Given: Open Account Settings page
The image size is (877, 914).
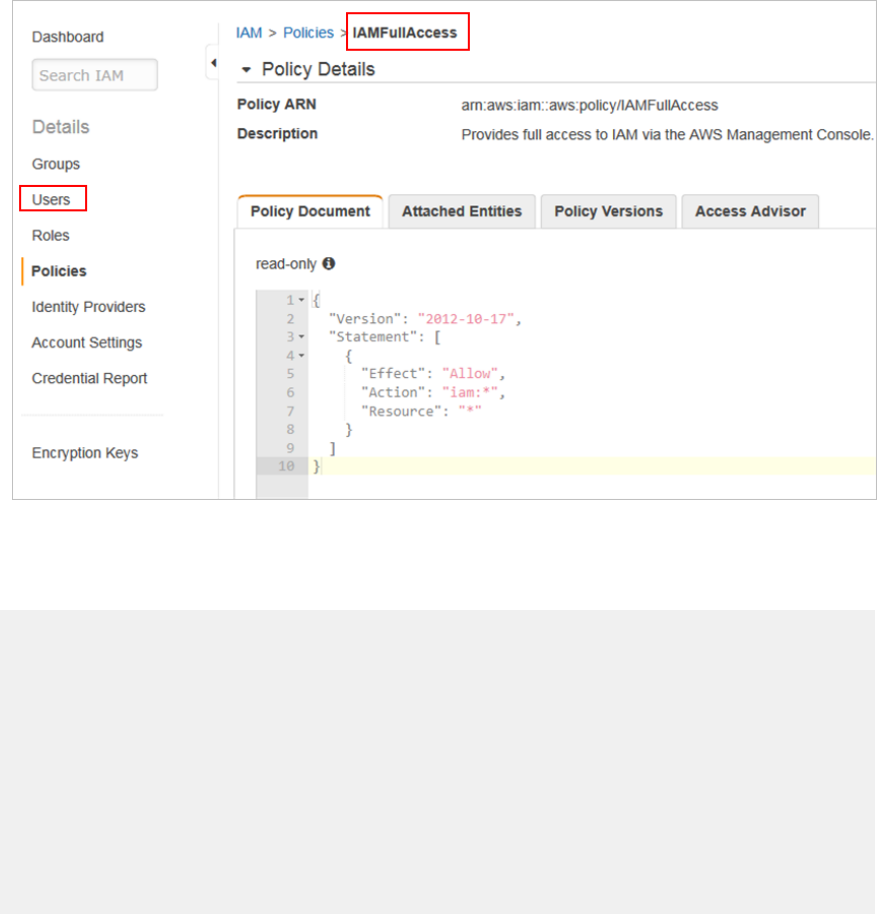Looking at the screenshot, I should click(86, 342).
